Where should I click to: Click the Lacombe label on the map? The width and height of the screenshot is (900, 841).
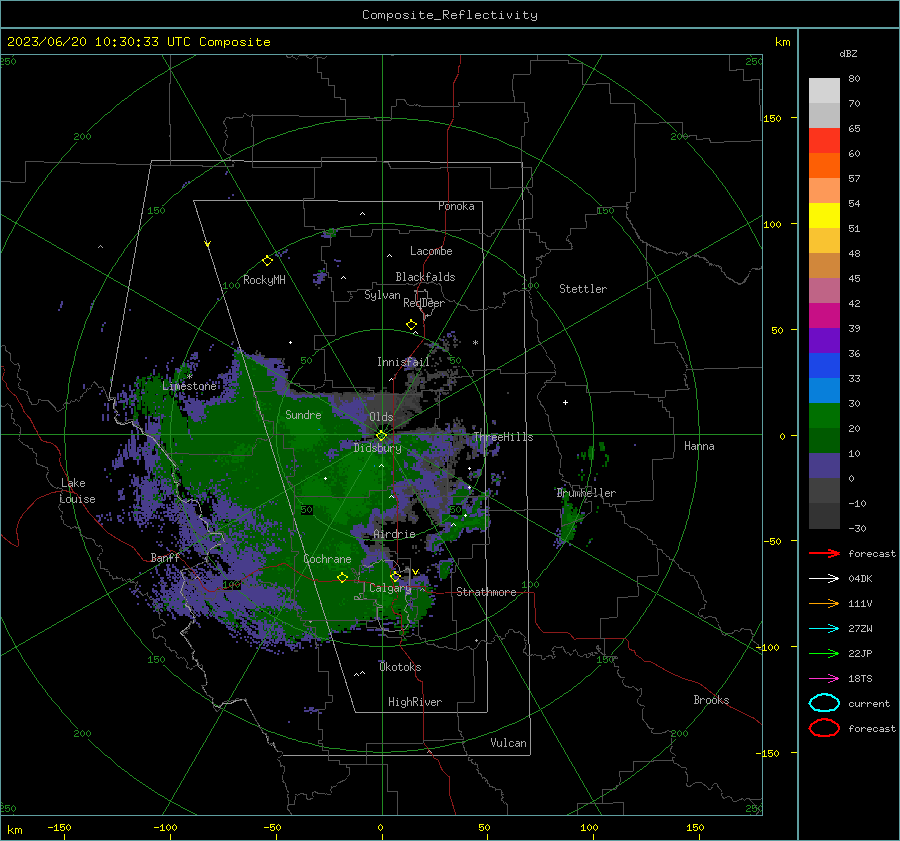pyautogui.click(x=431, y=251)
